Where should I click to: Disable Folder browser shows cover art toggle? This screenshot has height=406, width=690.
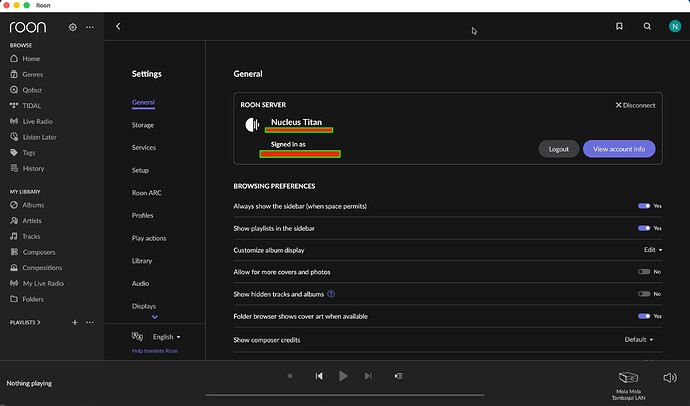[644, 316]
